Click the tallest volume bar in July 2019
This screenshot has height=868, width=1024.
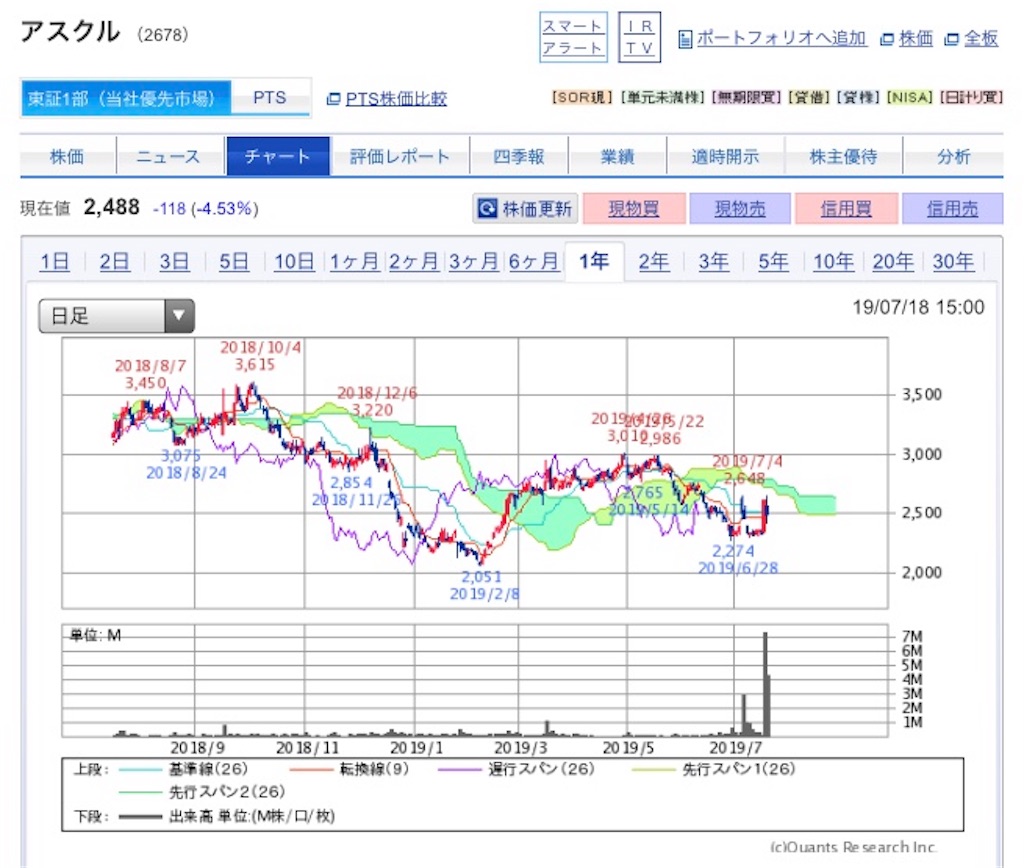click(x=765, y=684)
